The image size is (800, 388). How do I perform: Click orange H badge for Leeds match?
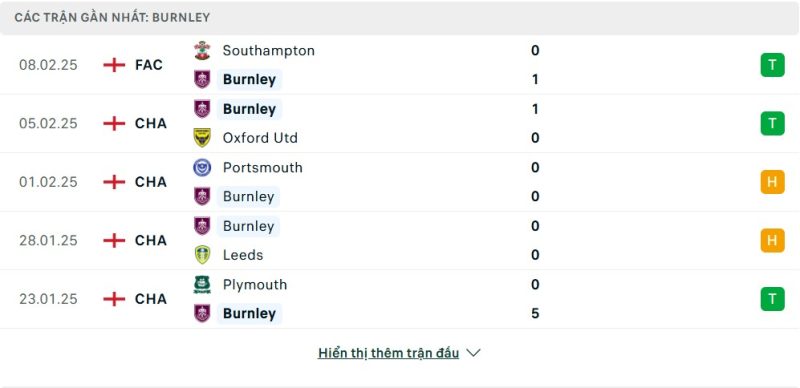coord(772,240)
